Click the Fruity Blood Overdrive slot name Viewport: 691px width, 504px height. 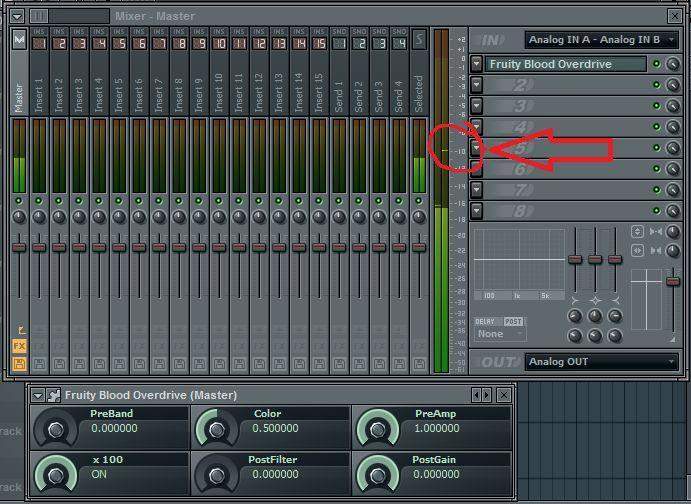(565, 64)
